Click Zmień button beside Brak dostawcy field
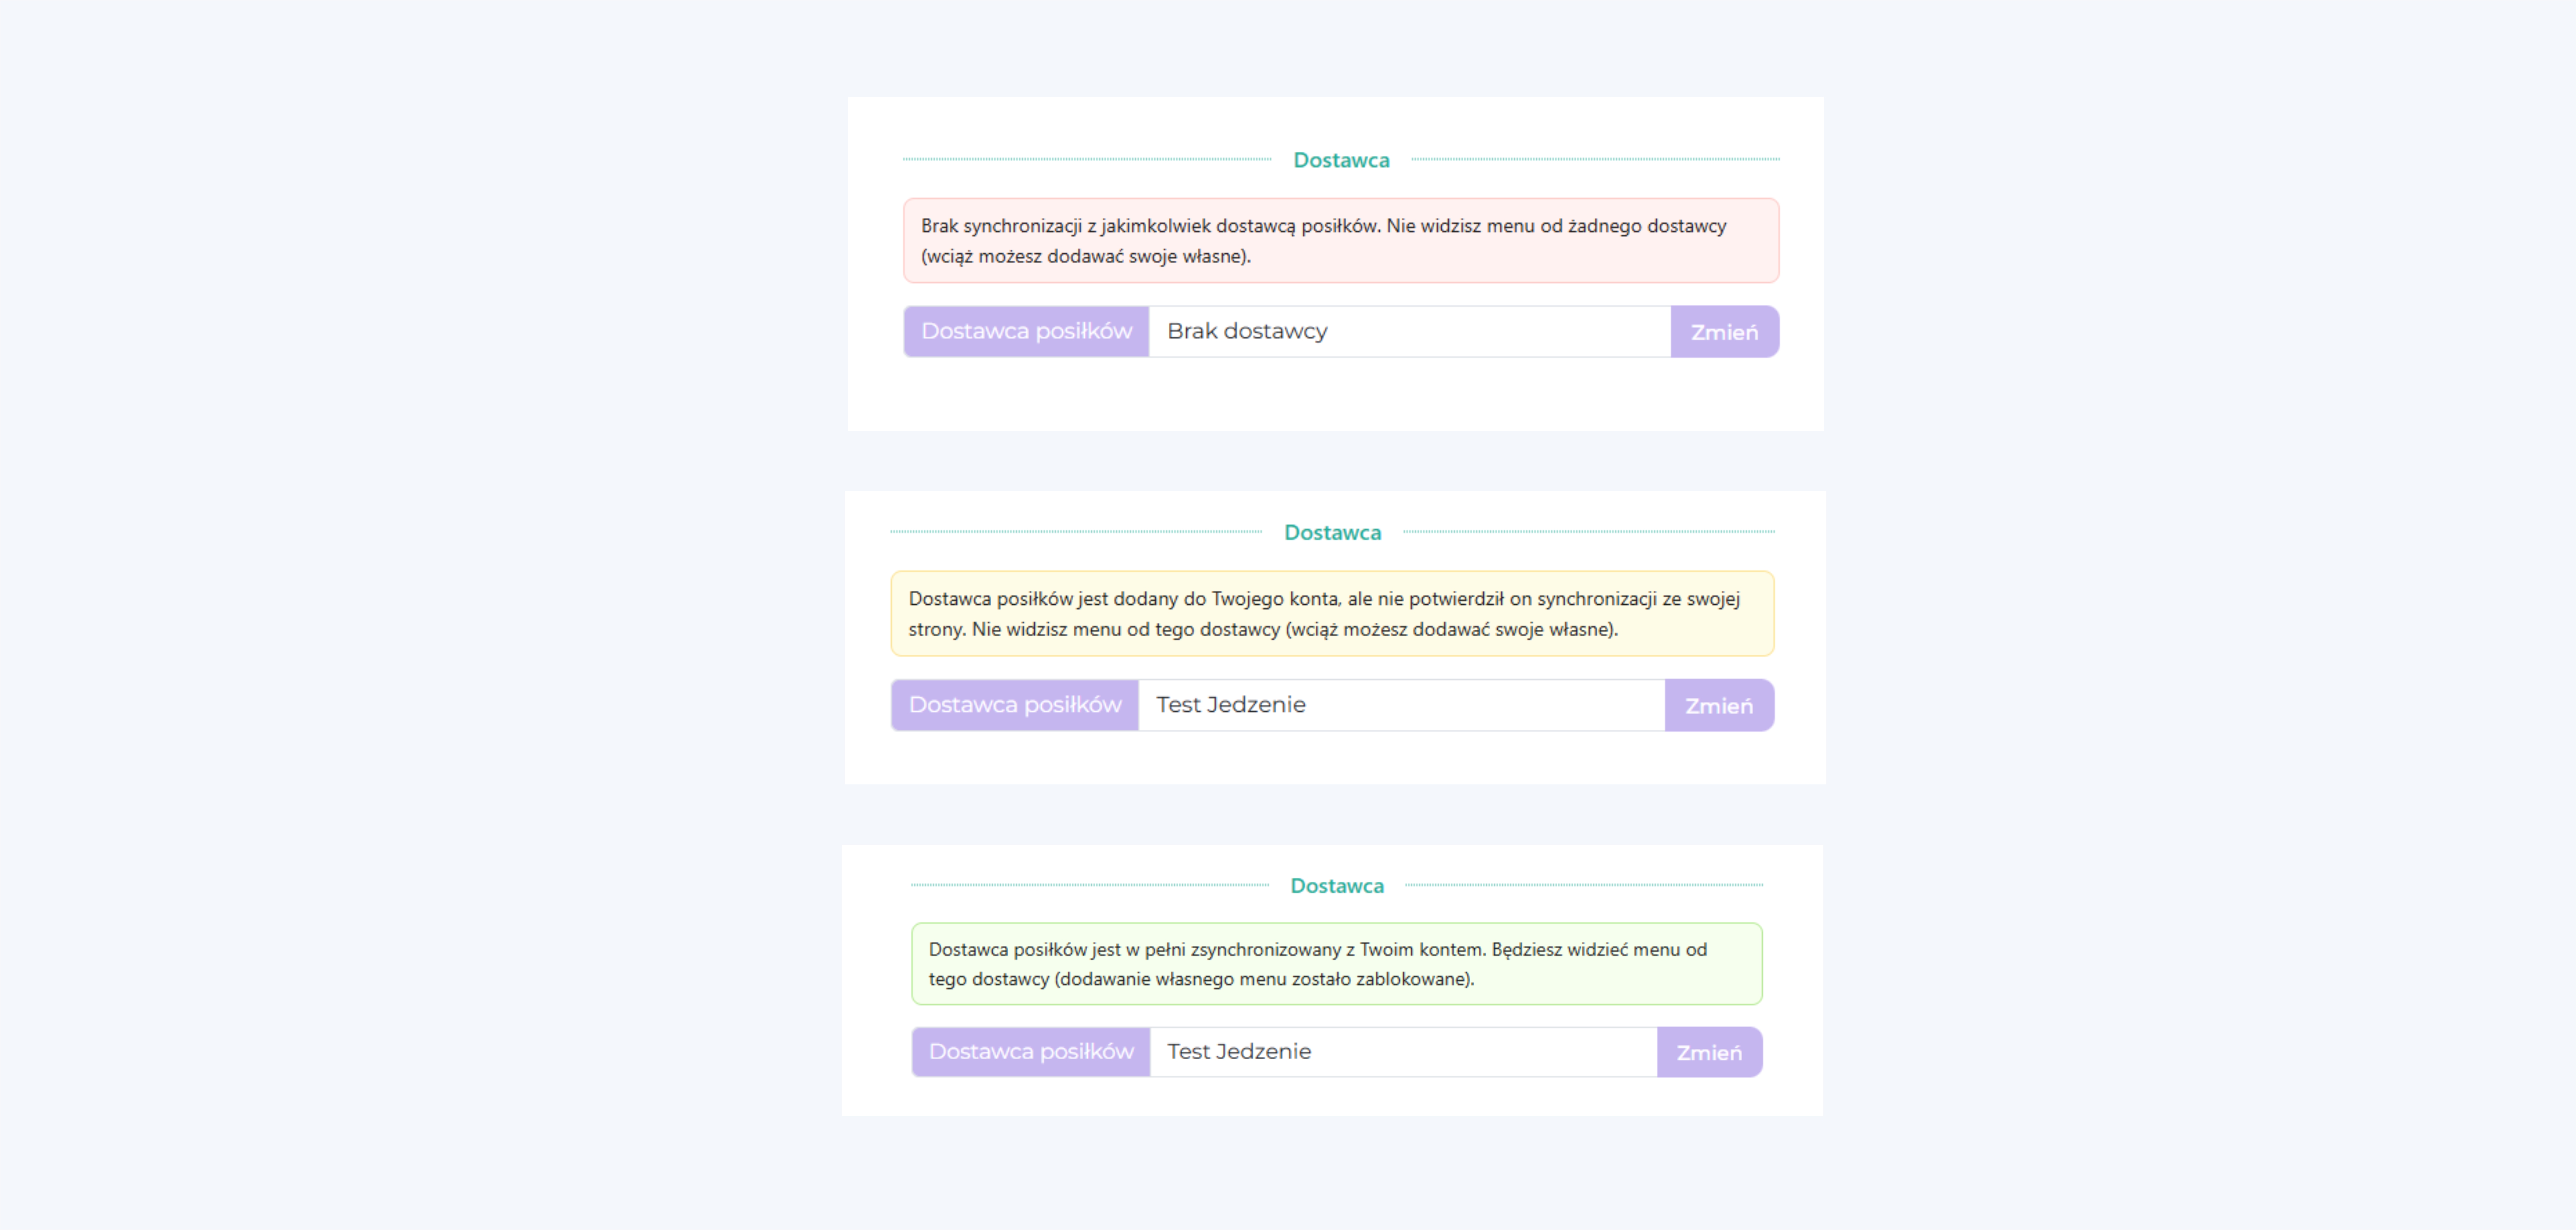 [x=1724, y=332]
